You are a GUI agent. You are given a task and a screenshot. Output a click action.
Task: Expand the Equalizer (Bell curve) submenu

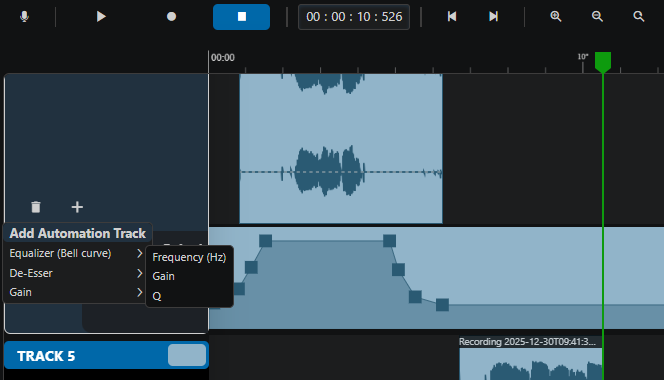point(75,253)
